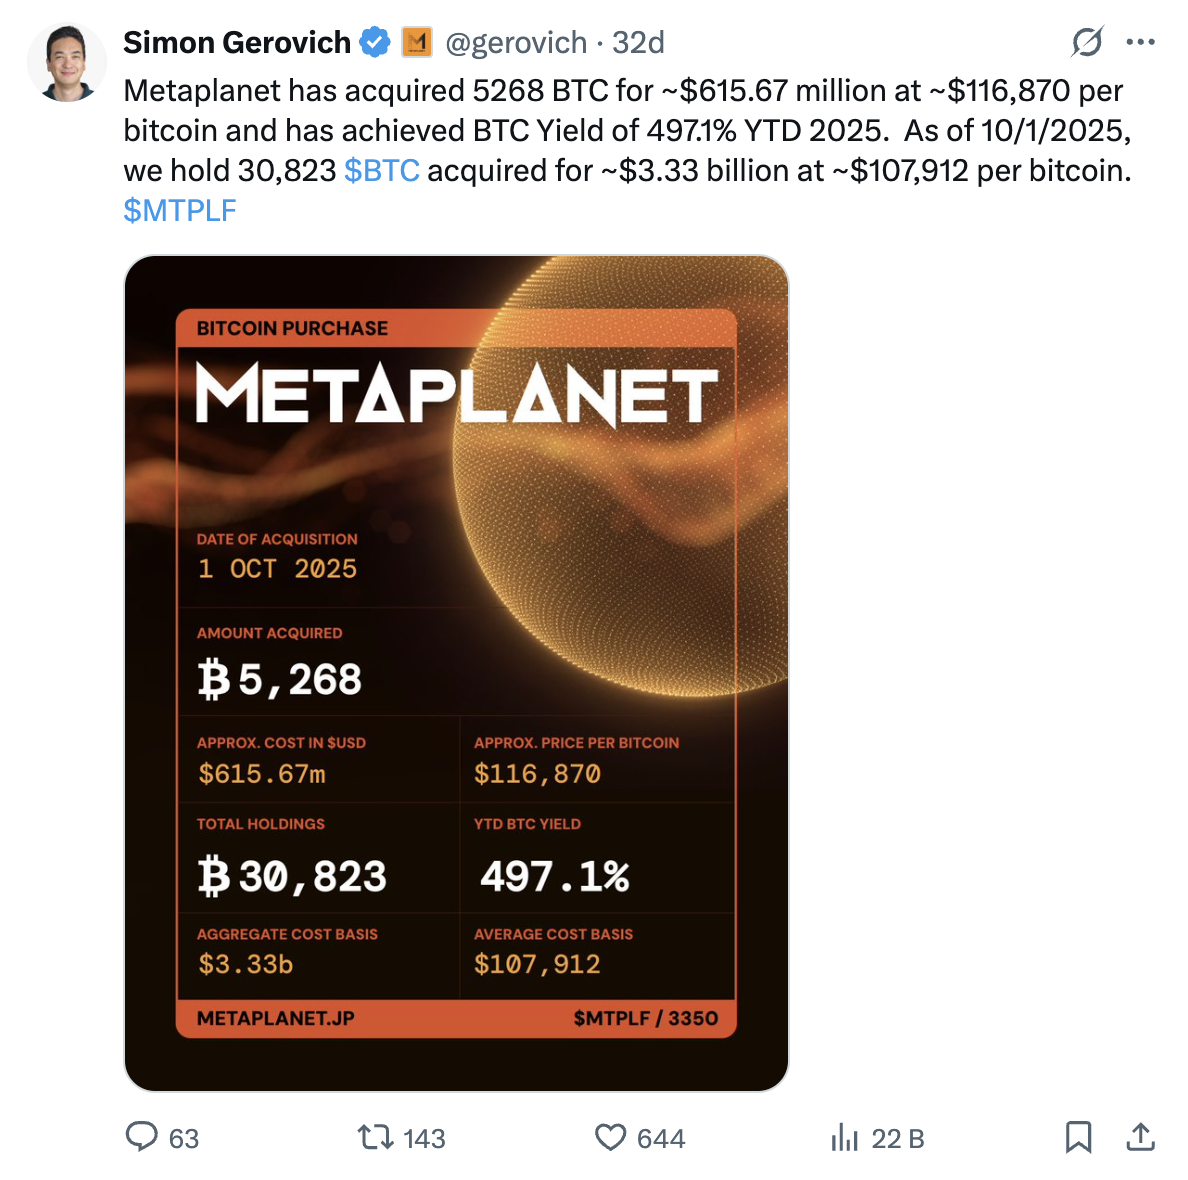Image resolution: width=1188 pixels, height=1180 pixels.
Task: Open the Metaplanet Bitcoin Purchase image
Action: tap(456, 672)
